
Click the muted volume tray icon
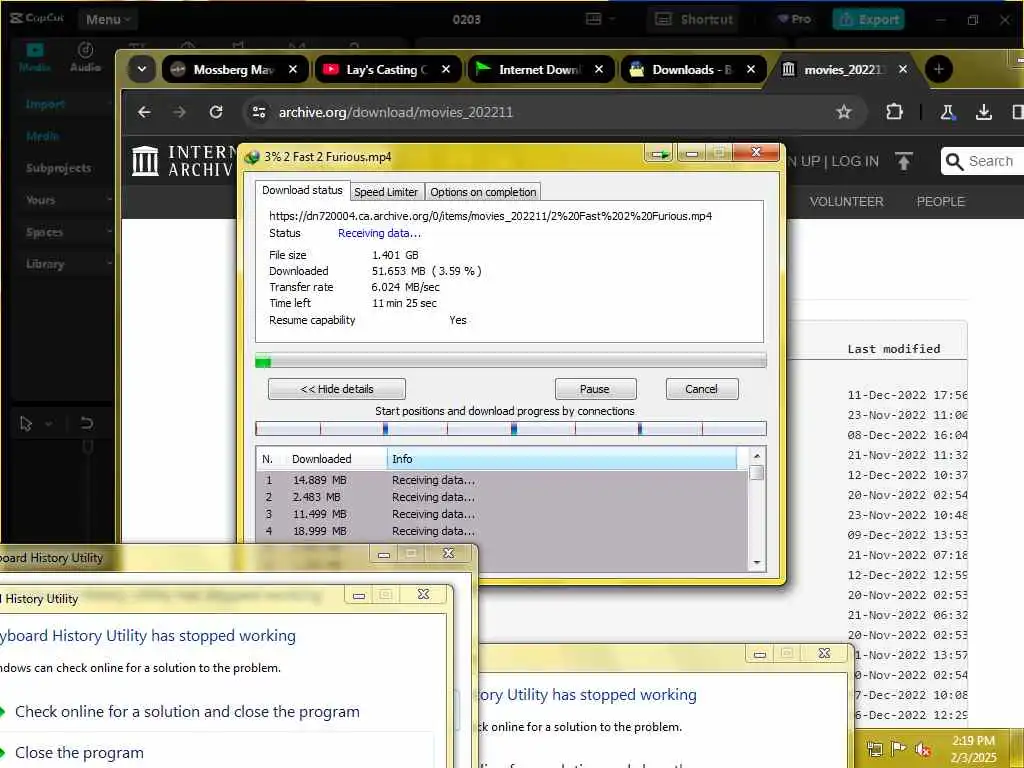click(923, 749)
